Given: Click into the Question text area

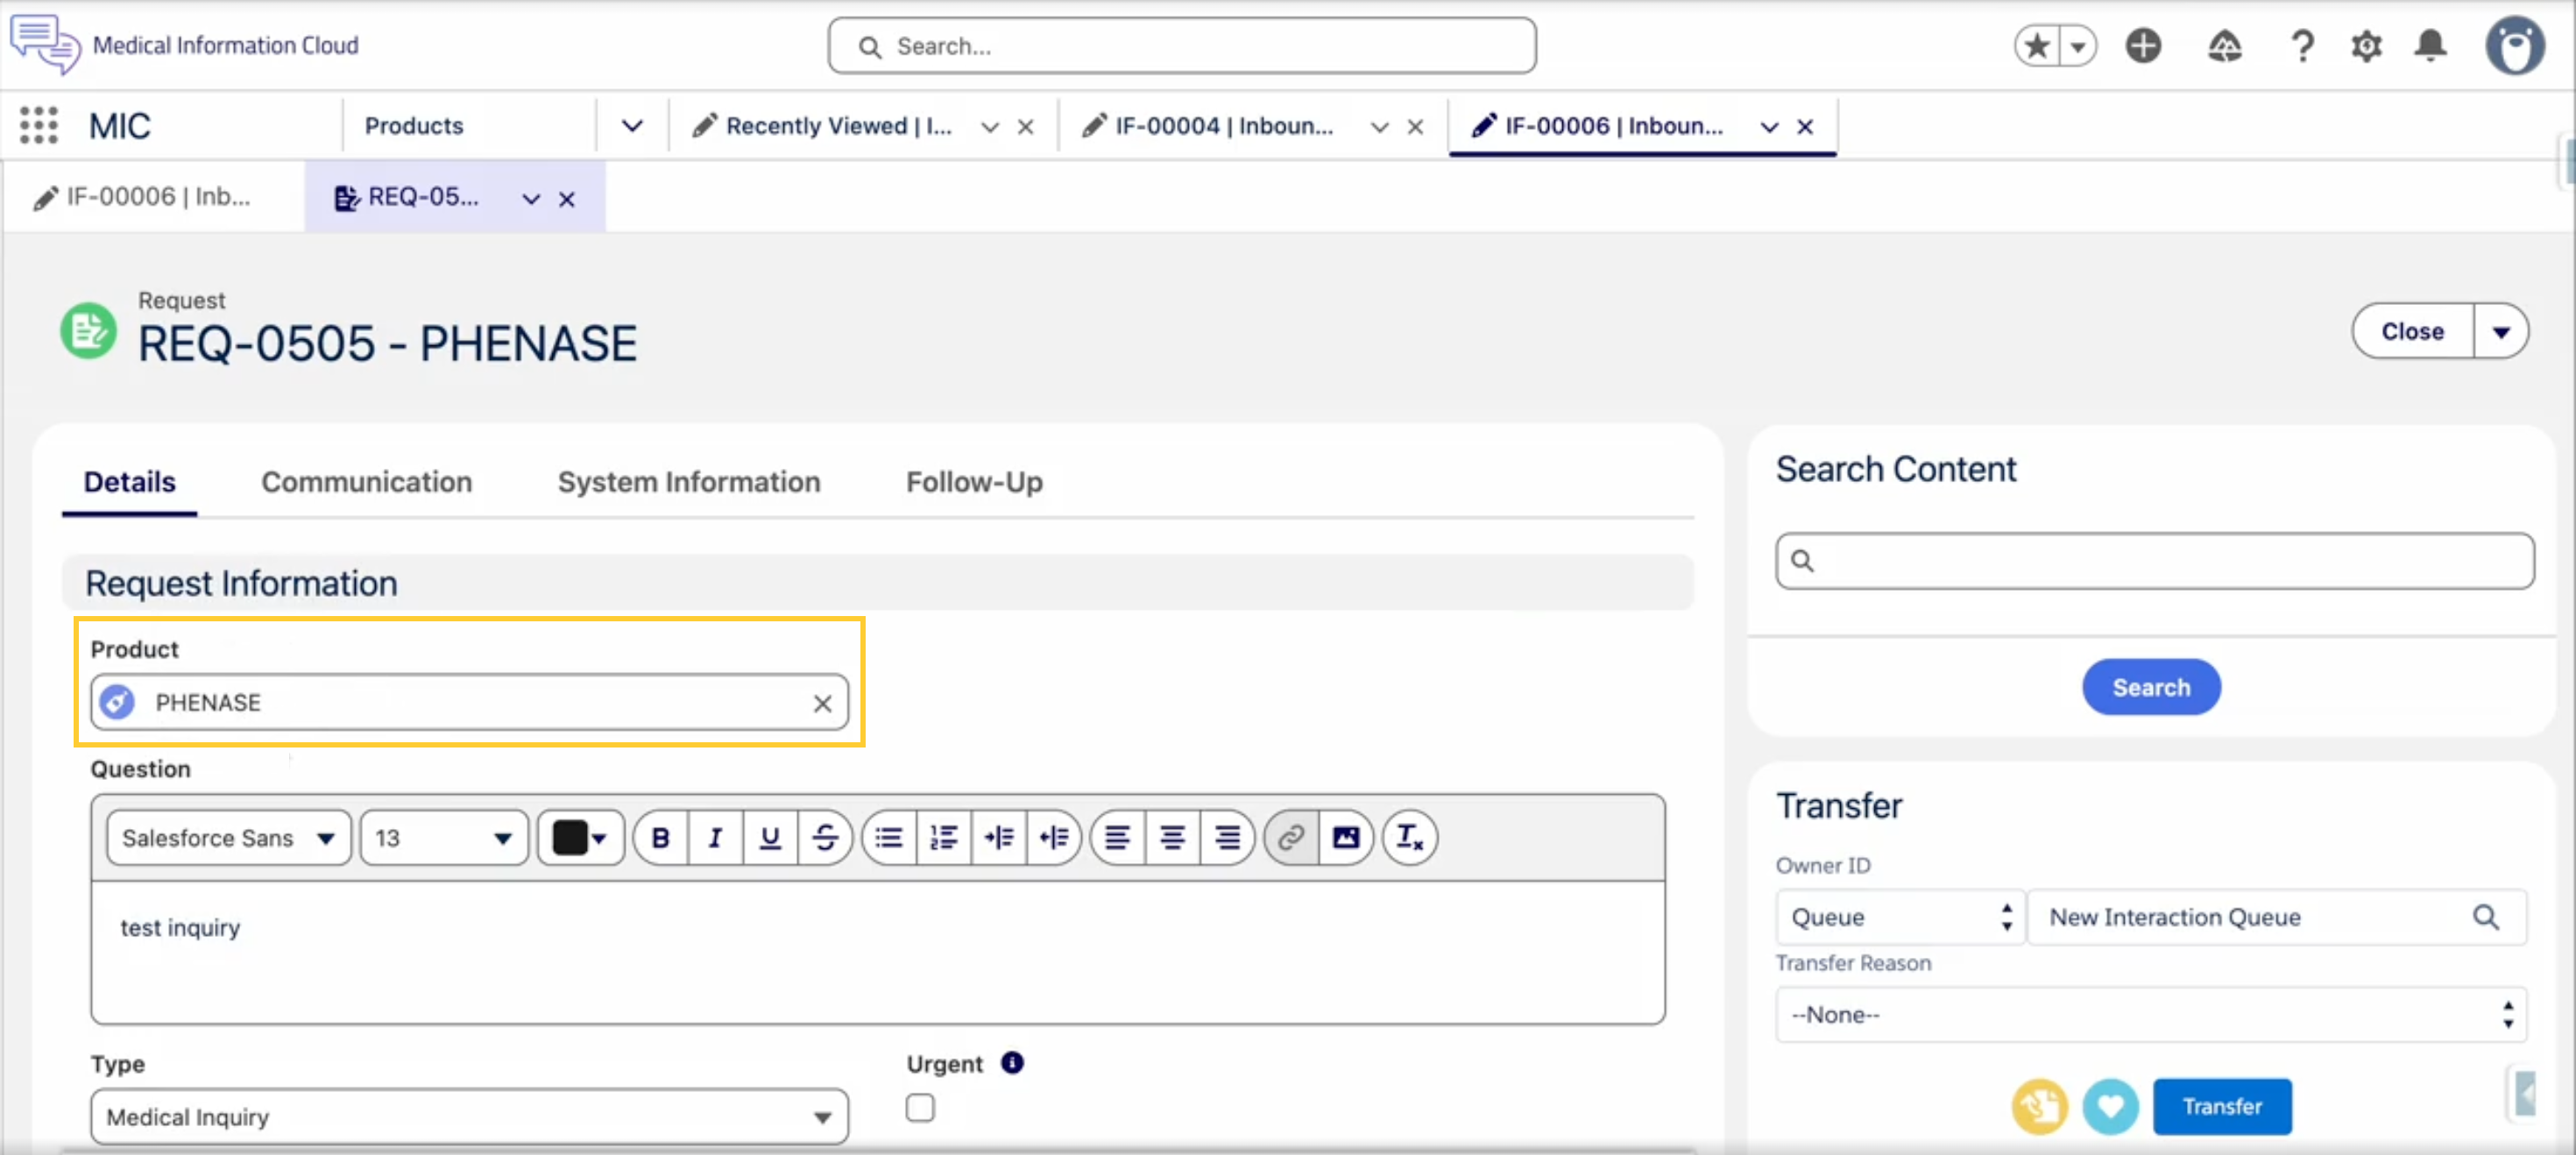Looking at the screenshot, I should tap(878, 952).
